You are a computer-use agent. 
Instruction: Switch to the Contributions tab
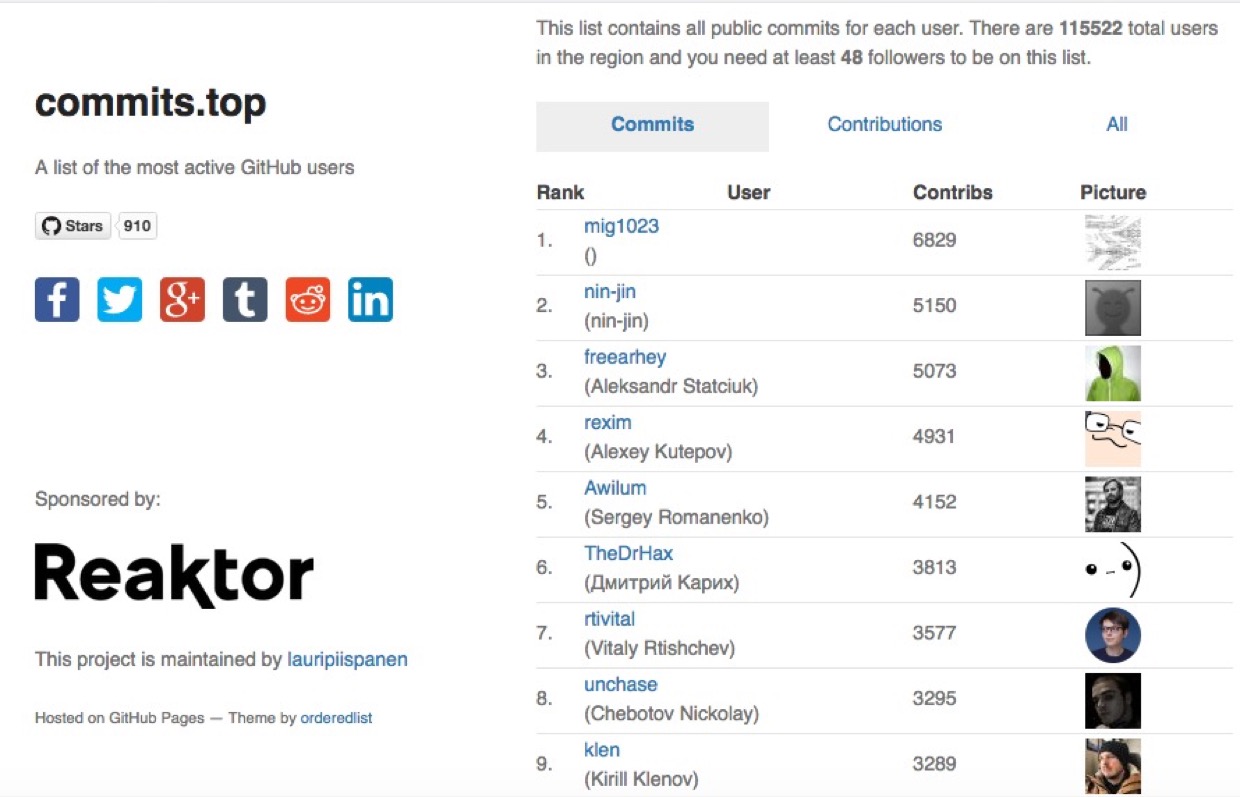pos(885,125)
